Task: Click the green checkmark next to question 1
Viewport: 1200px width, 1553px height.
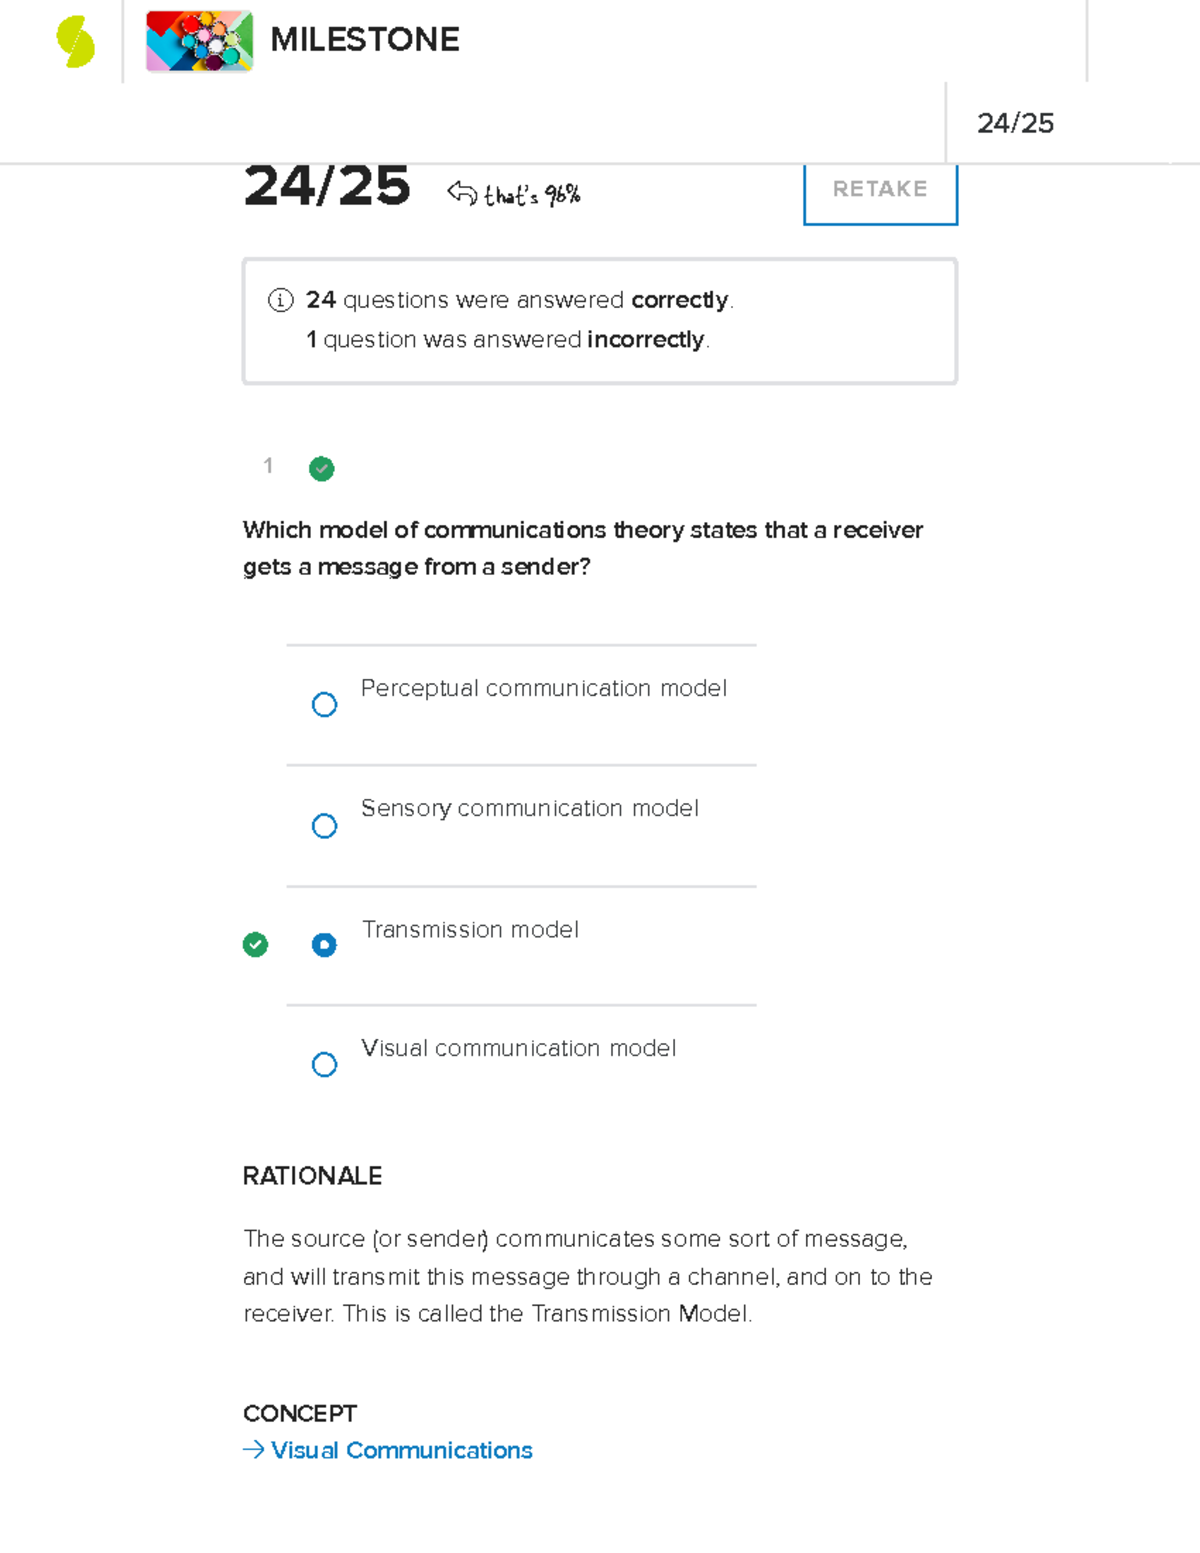Action: [321, 468]
